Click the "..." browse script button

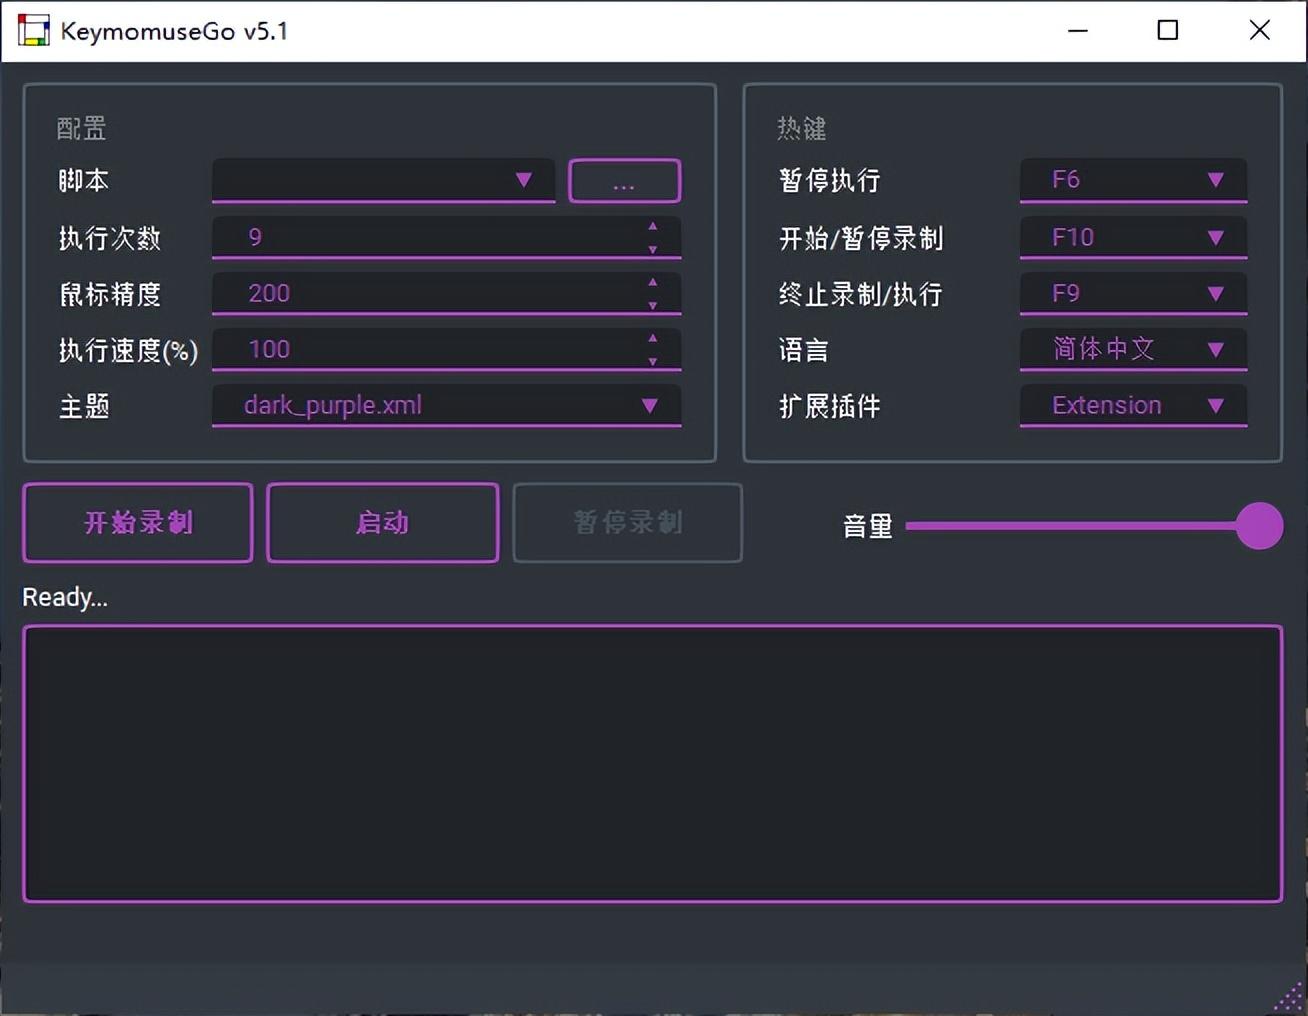[624, 181]
